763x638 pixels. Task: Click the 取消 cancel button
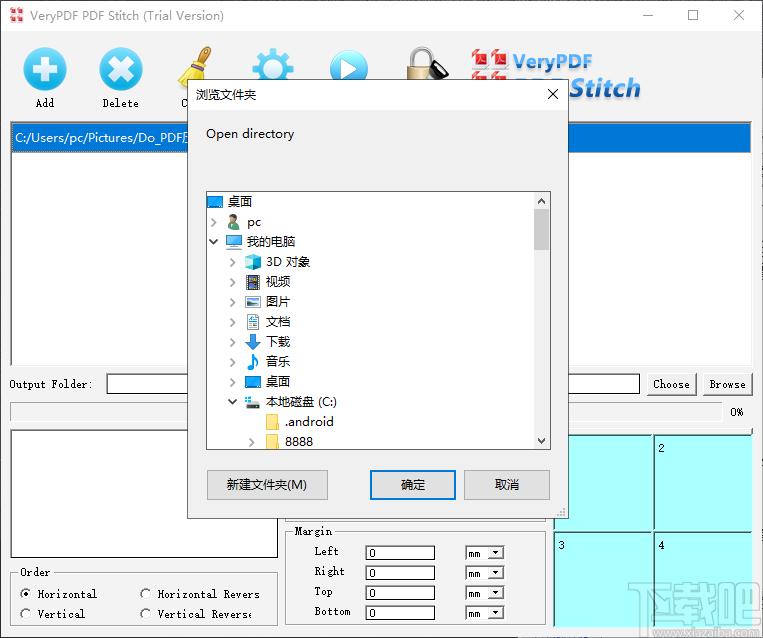[507, 485]
